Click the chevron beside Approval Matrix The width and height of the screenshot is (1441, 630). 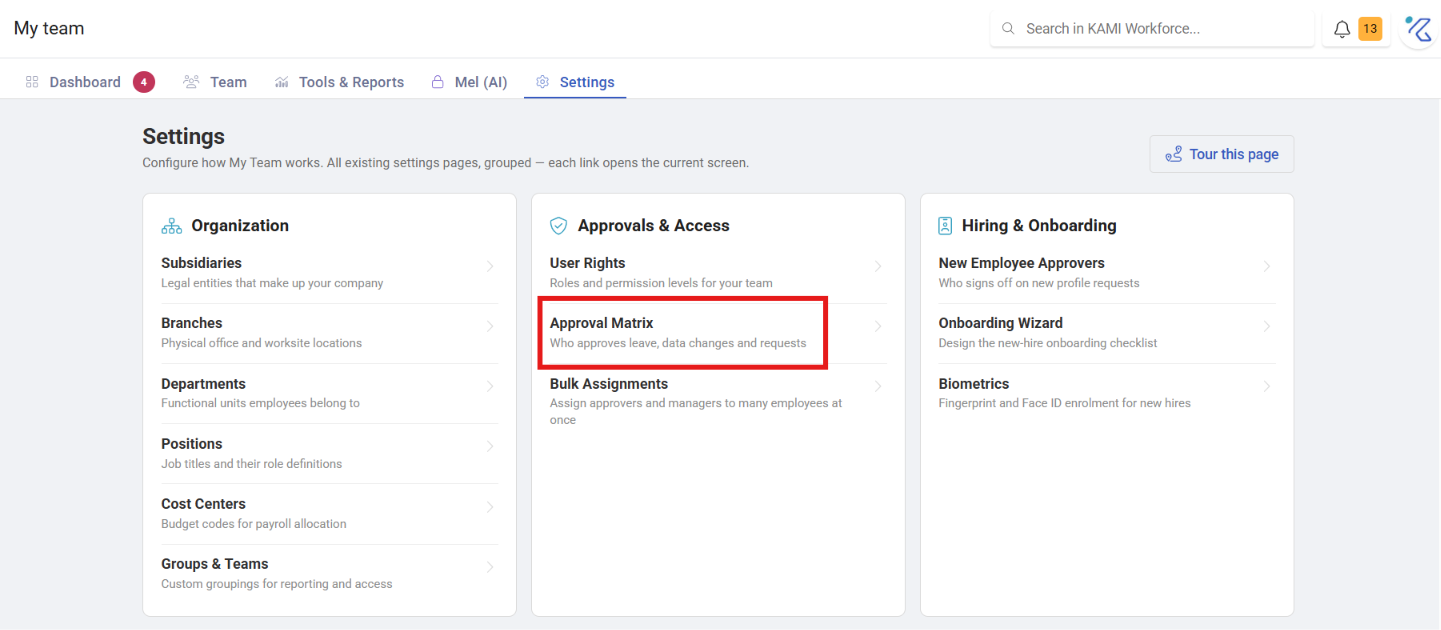878,326
